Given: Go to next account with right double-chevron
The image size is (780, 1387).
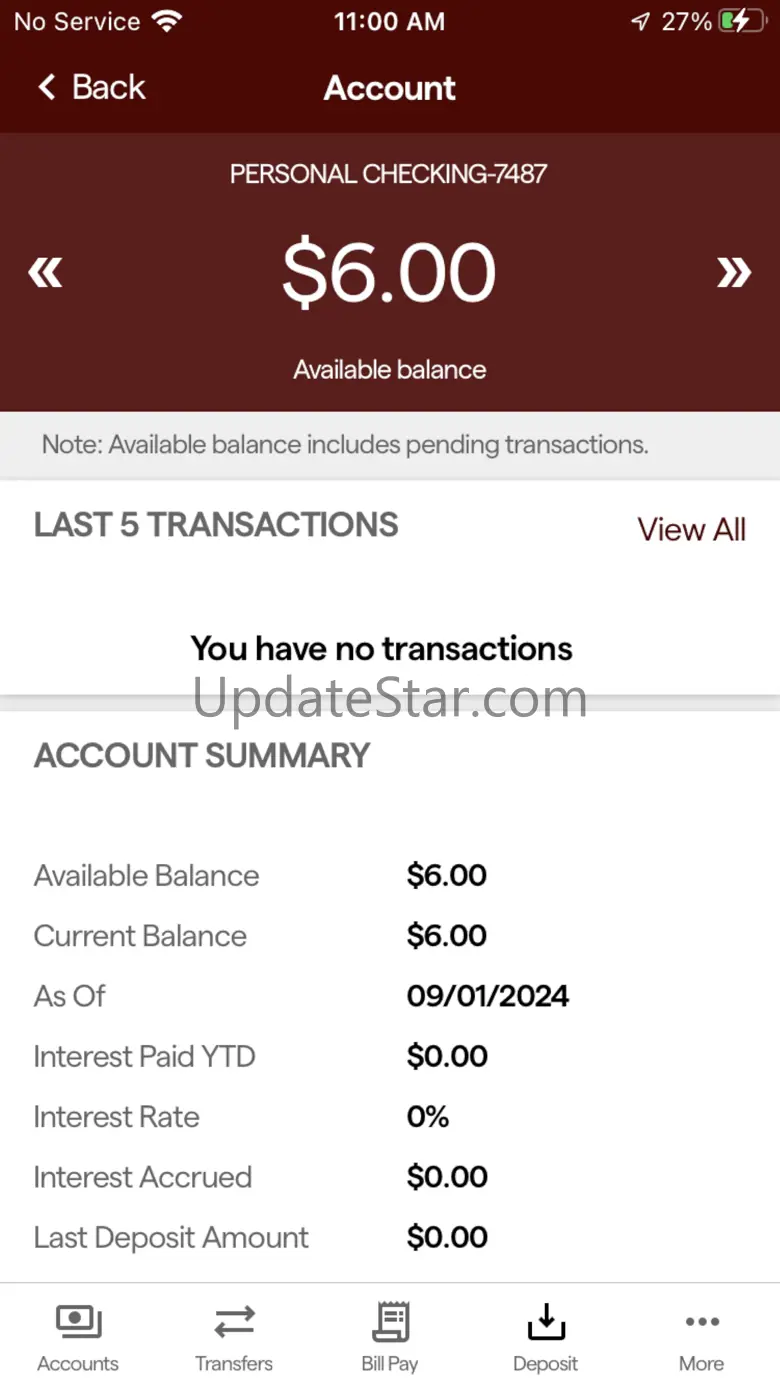Looking at the screenshot, I should 733,272.
